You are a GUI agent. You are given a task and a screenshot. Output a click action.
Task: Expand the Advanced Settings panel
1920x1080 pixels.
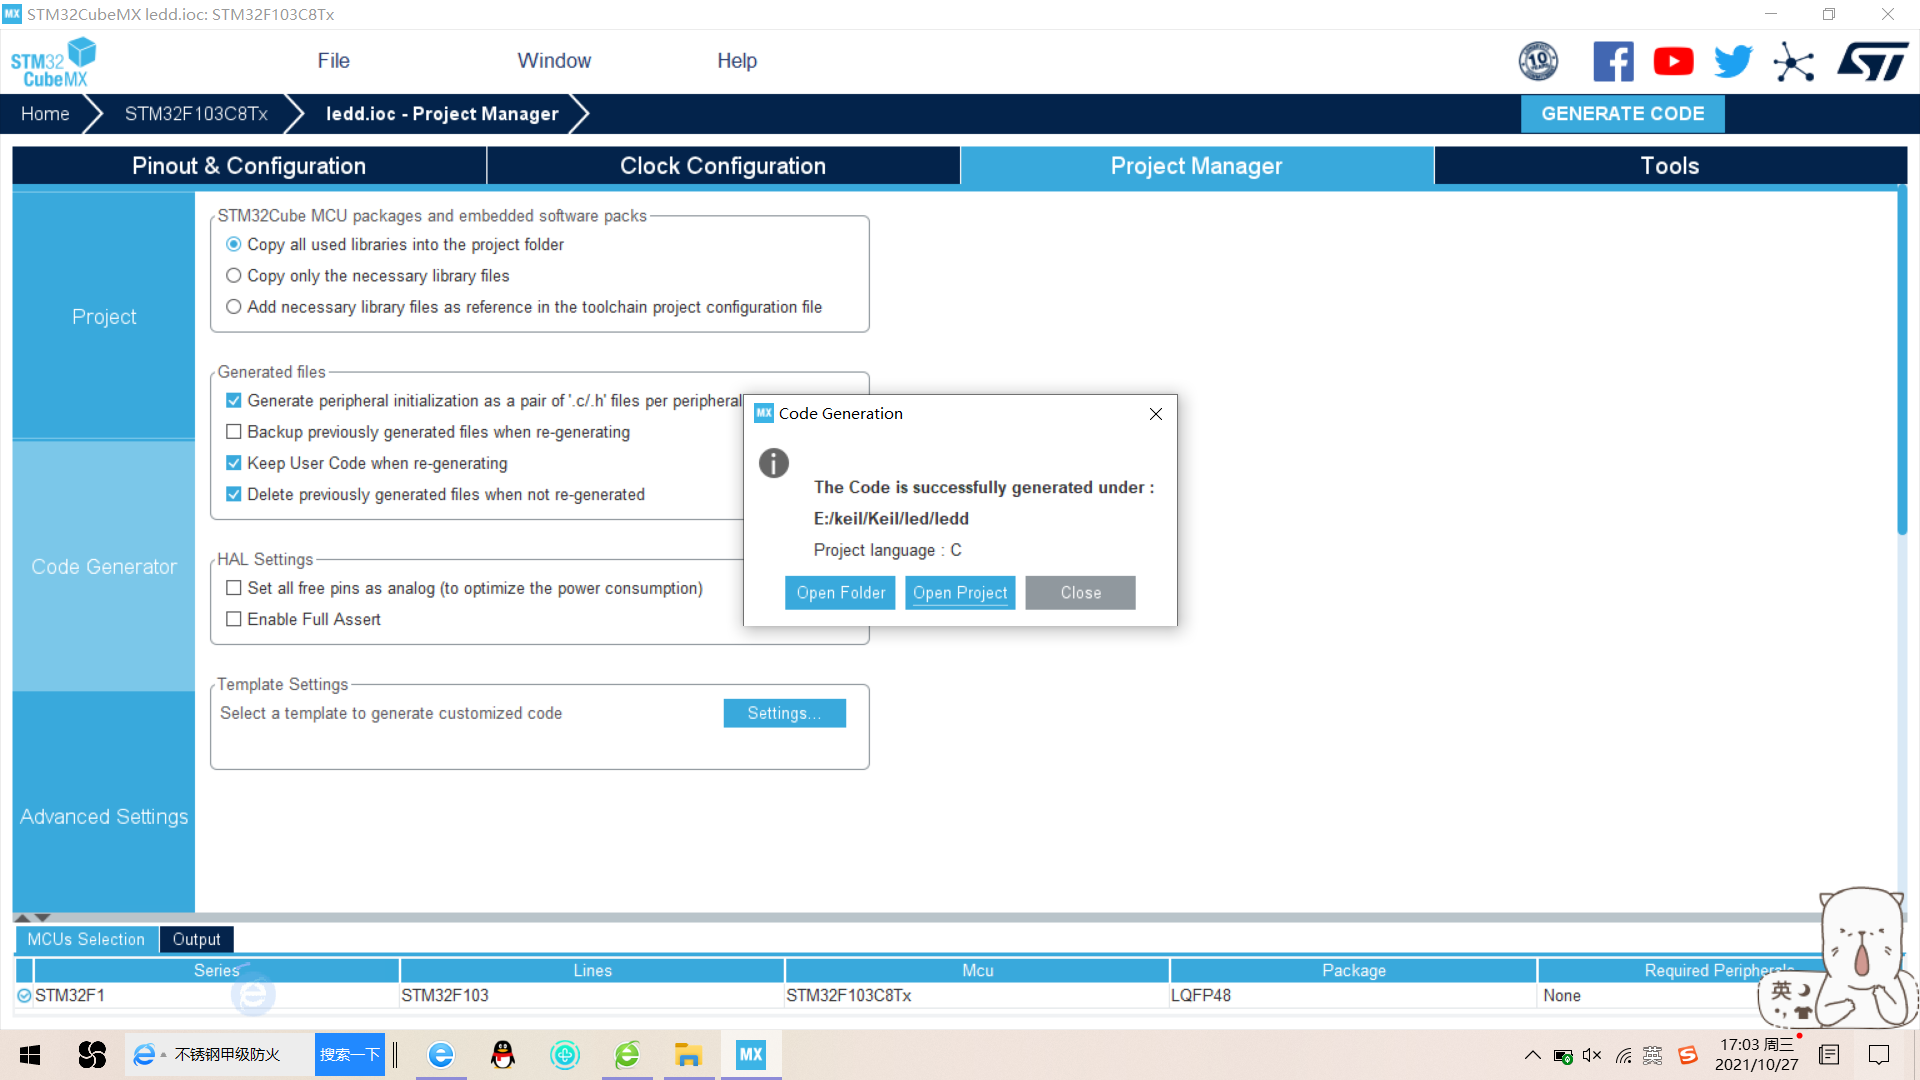[103, 816]
